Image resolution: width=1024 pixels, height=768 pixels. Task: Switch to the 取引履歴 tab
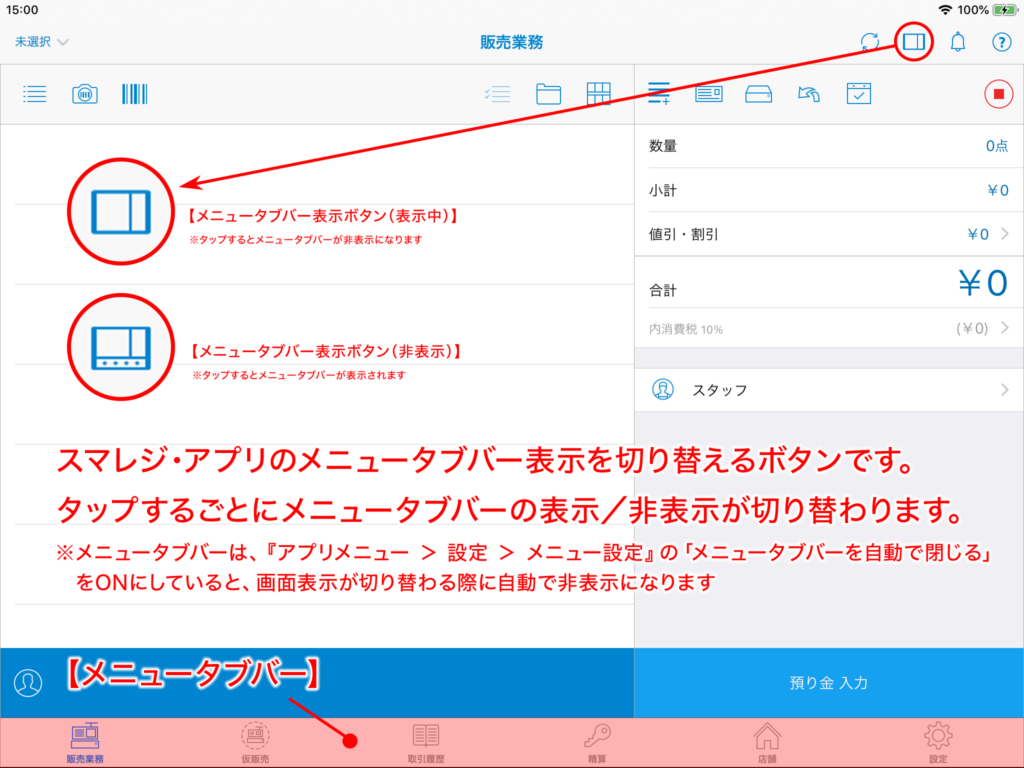[426, 743]
